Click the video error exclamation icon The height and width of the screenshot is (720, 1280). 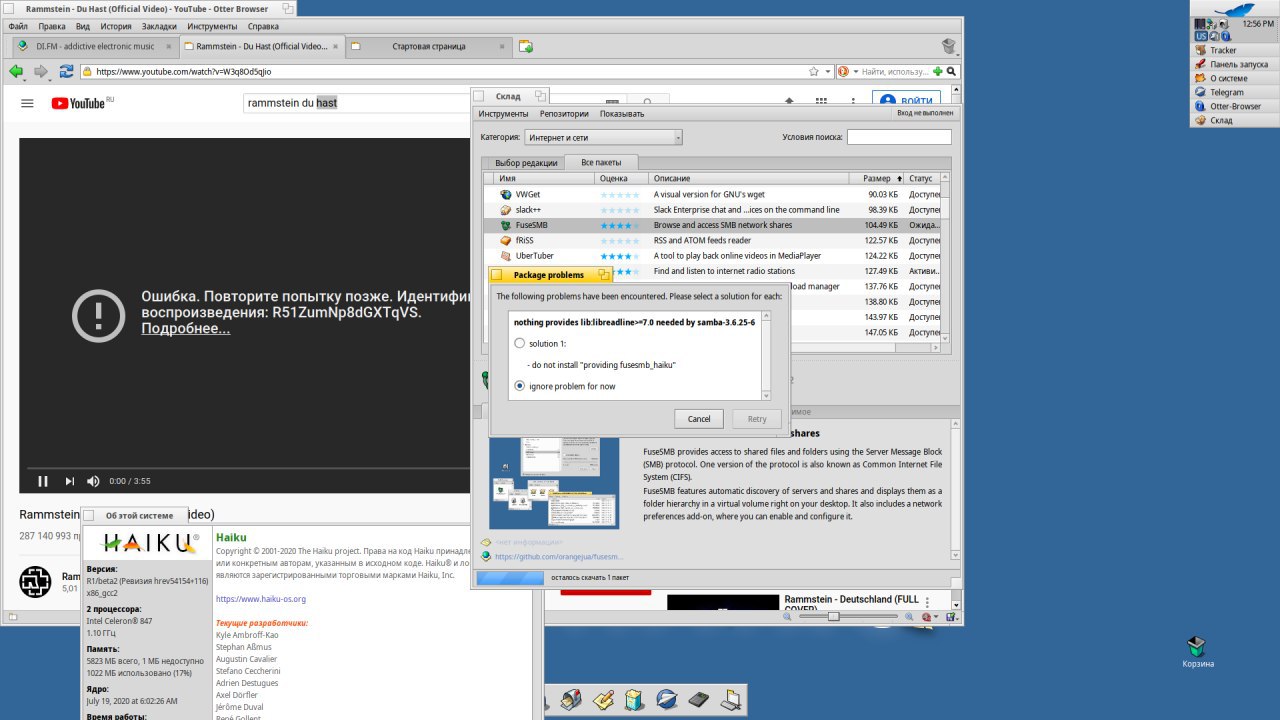coord(99,314)
